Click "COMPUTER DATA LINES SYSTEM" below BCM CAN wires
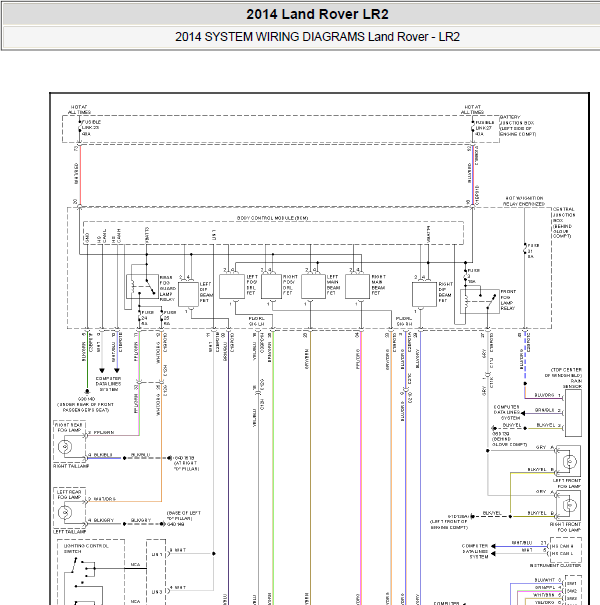Image resolution: width=600 pixels, height=605 pixels. click(108, 384)
